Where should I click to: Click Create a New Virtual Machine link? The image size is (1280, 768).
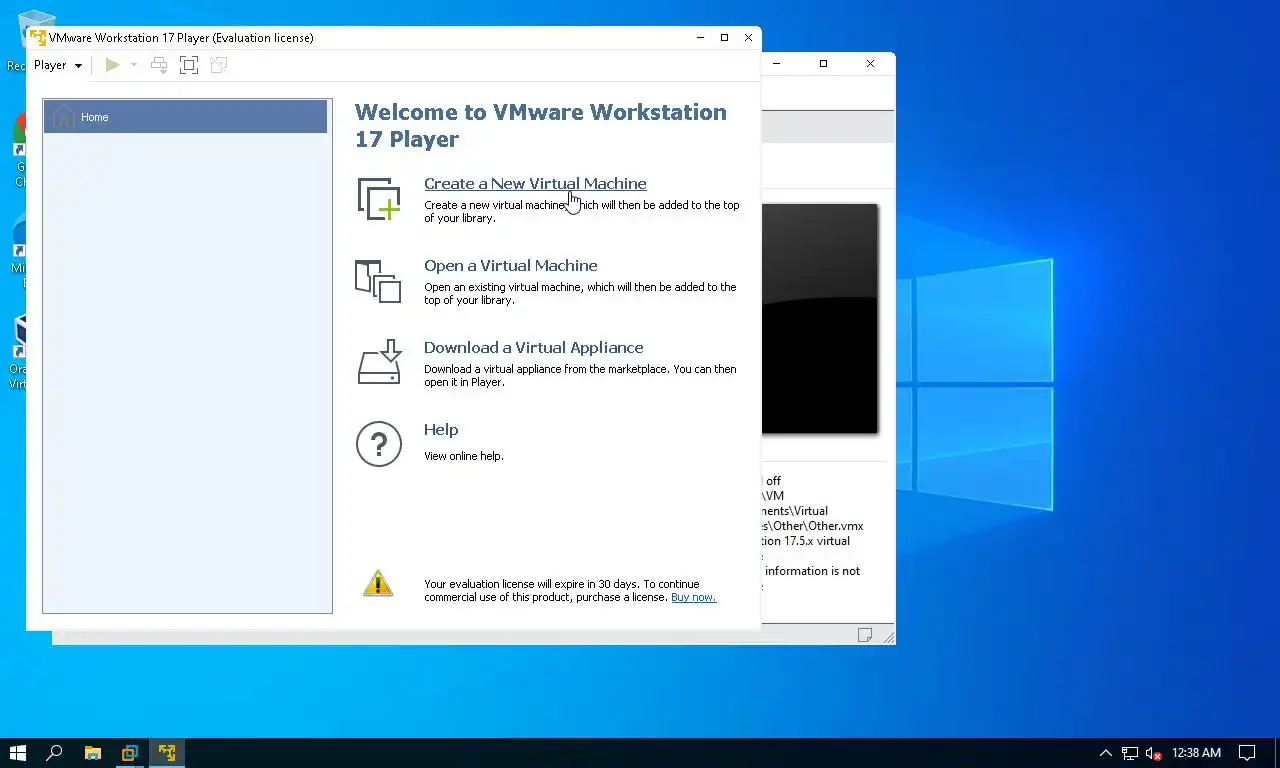[x=535, y=183]
